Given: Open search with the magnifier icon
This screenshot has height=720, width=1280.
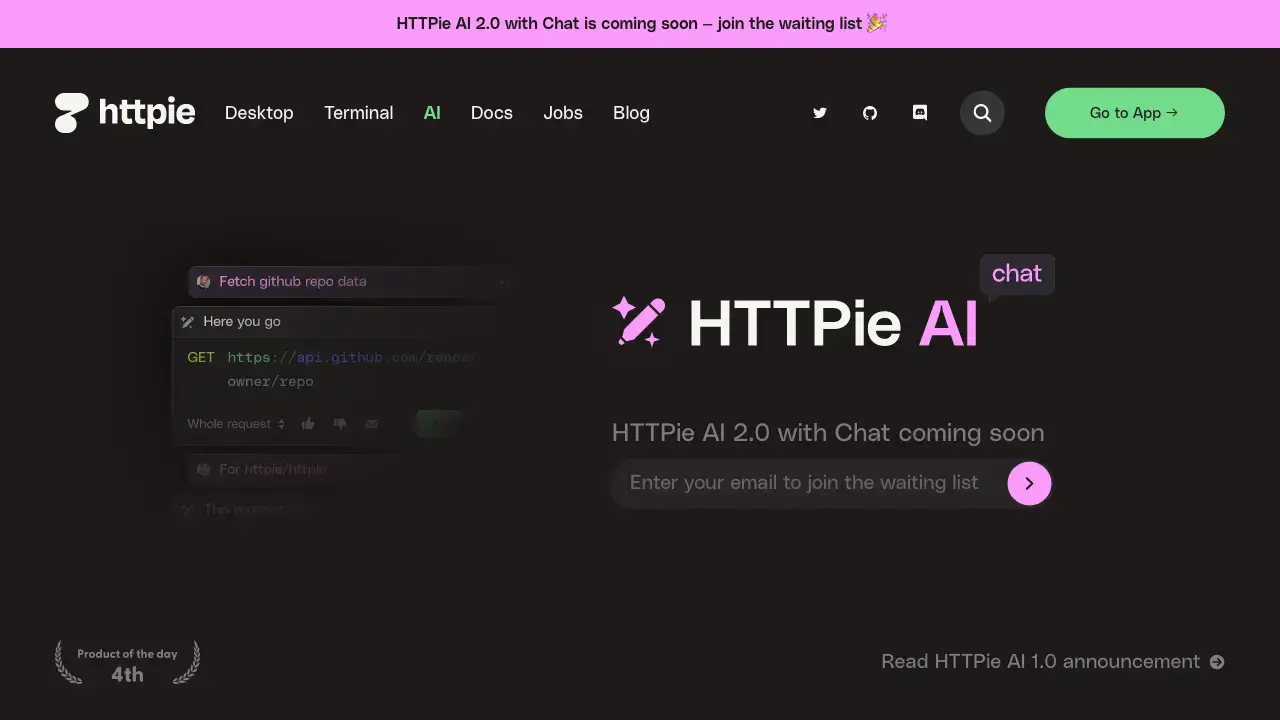Looking at the screenshot, I should point(982,113).
